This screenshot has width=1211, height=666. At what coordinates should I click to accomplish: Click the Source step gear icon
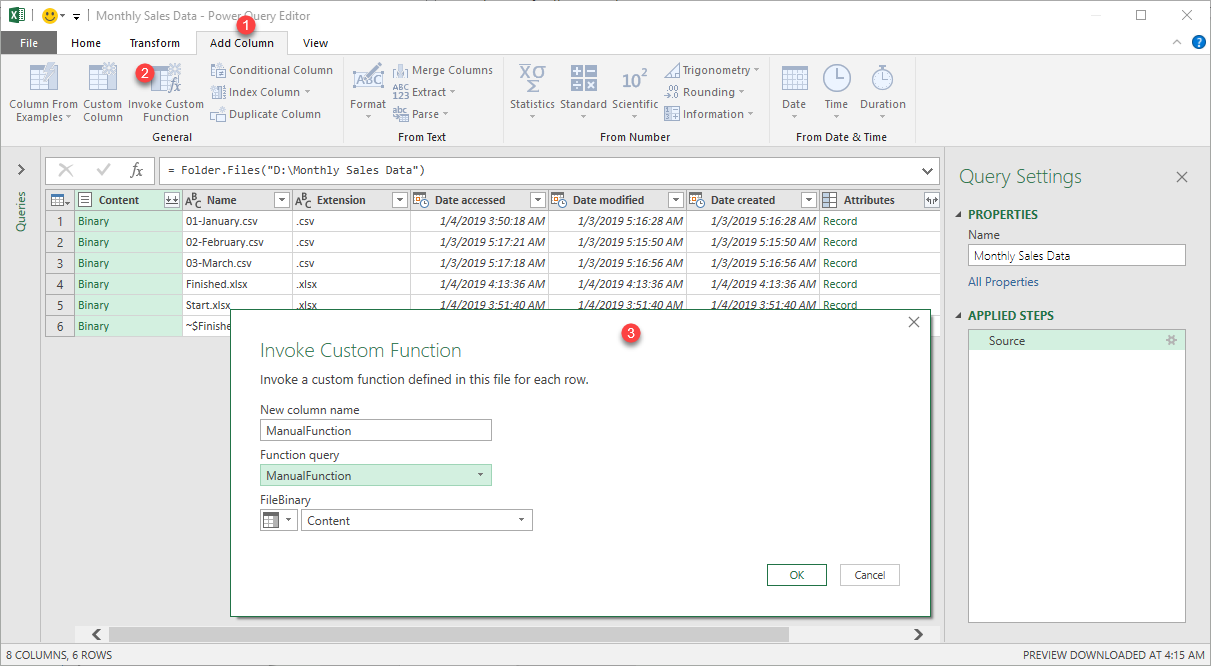1172,340
